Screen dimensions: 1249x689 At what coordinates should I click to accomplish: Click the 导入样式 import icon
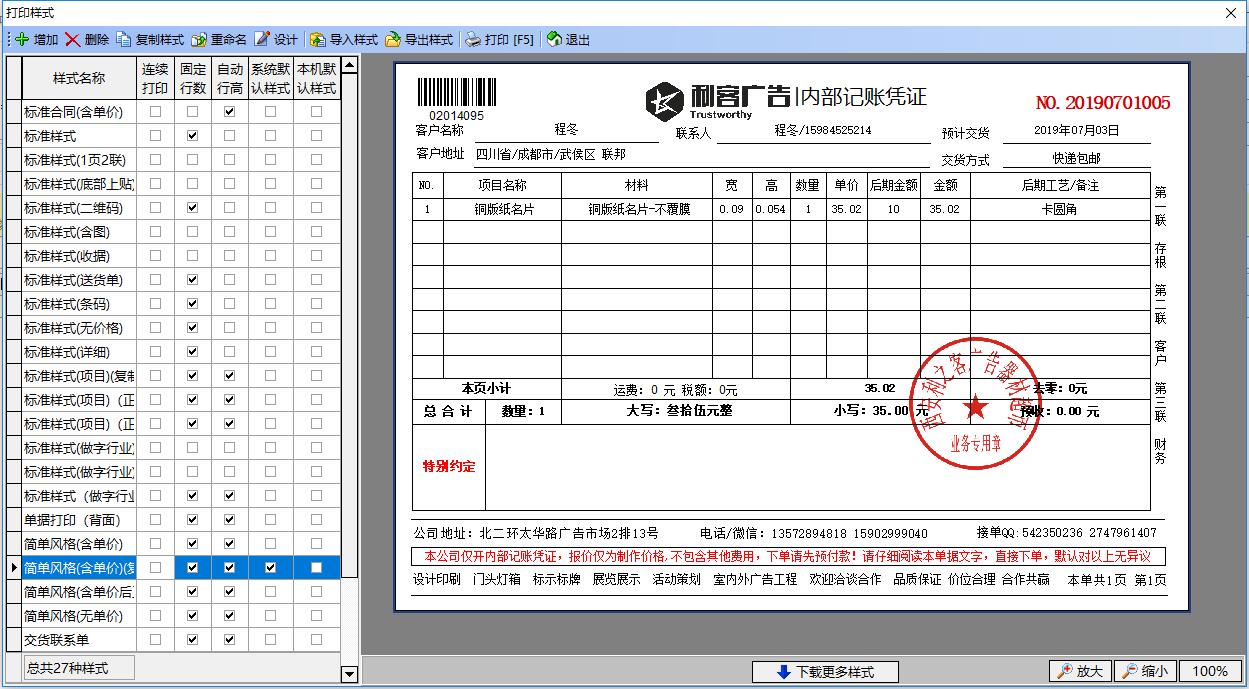(x=318, y=40)
